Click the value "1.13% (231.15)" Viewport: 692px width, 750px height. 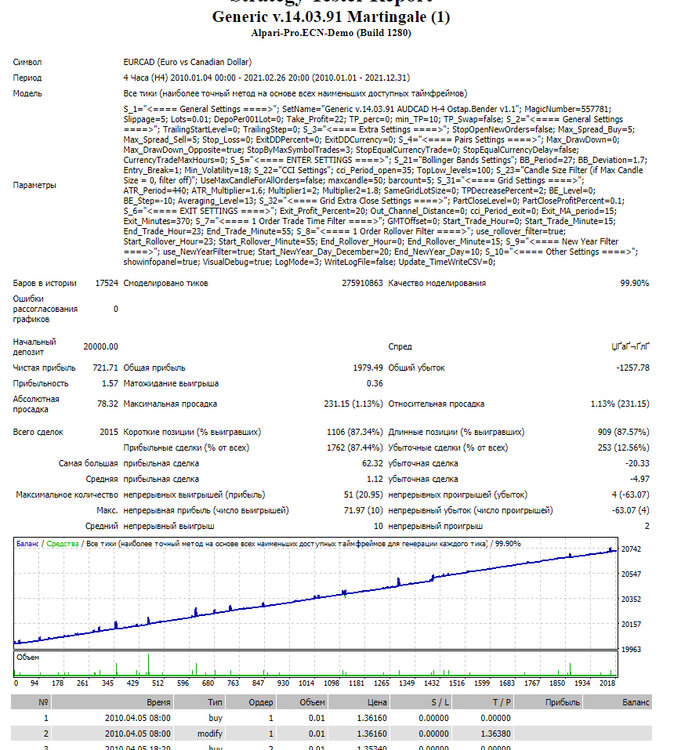click(620, 404)
